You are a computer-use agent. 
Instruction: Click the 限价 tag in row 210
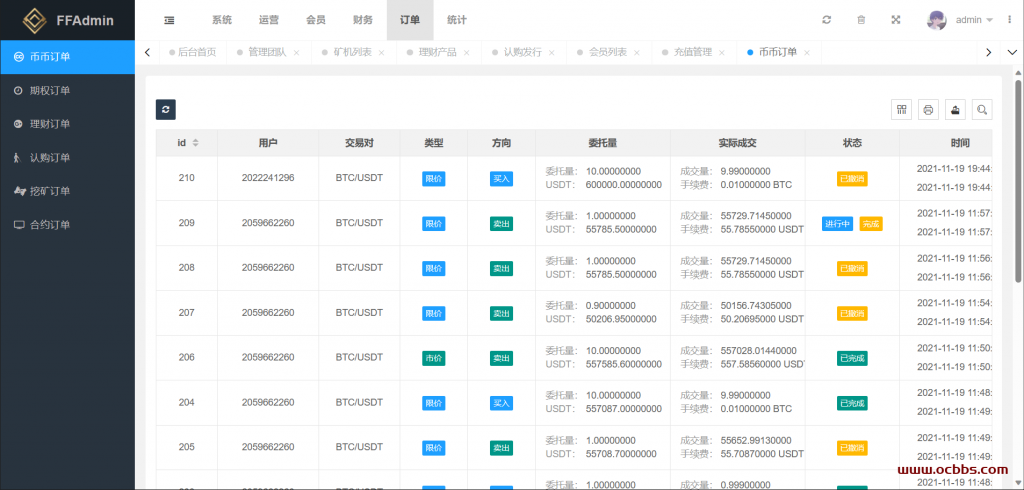tap(434, 179)
